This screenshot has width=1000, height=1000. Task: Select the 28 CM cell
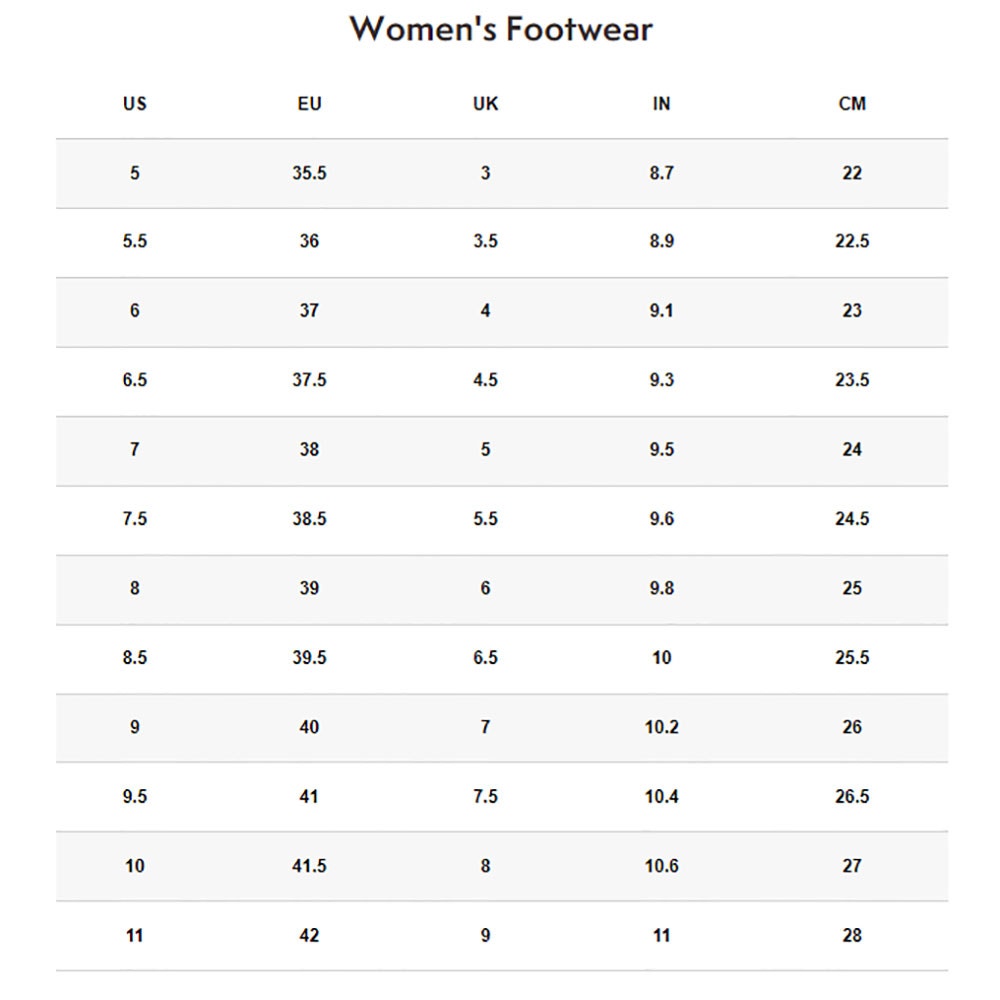pos(852,936)
